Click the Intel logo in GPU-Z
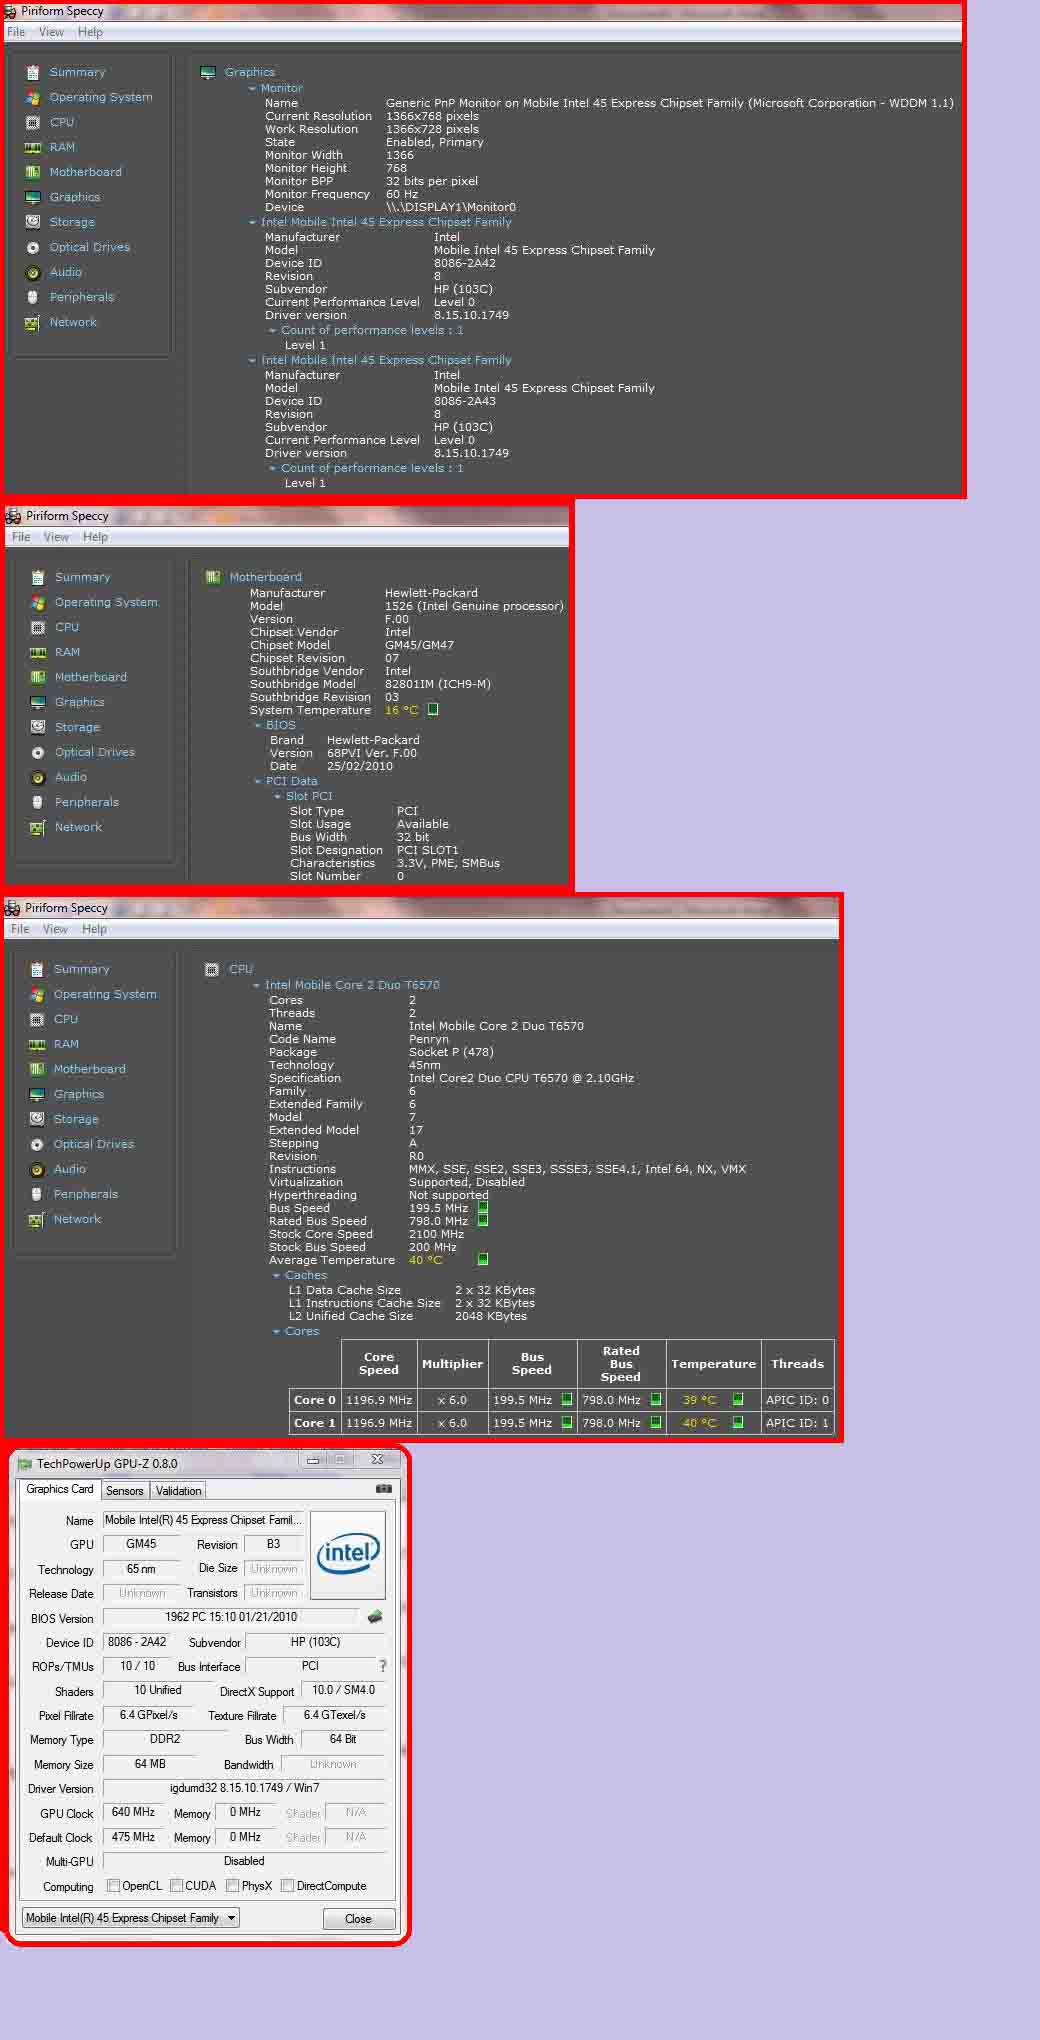 [x=347, y=1554]
